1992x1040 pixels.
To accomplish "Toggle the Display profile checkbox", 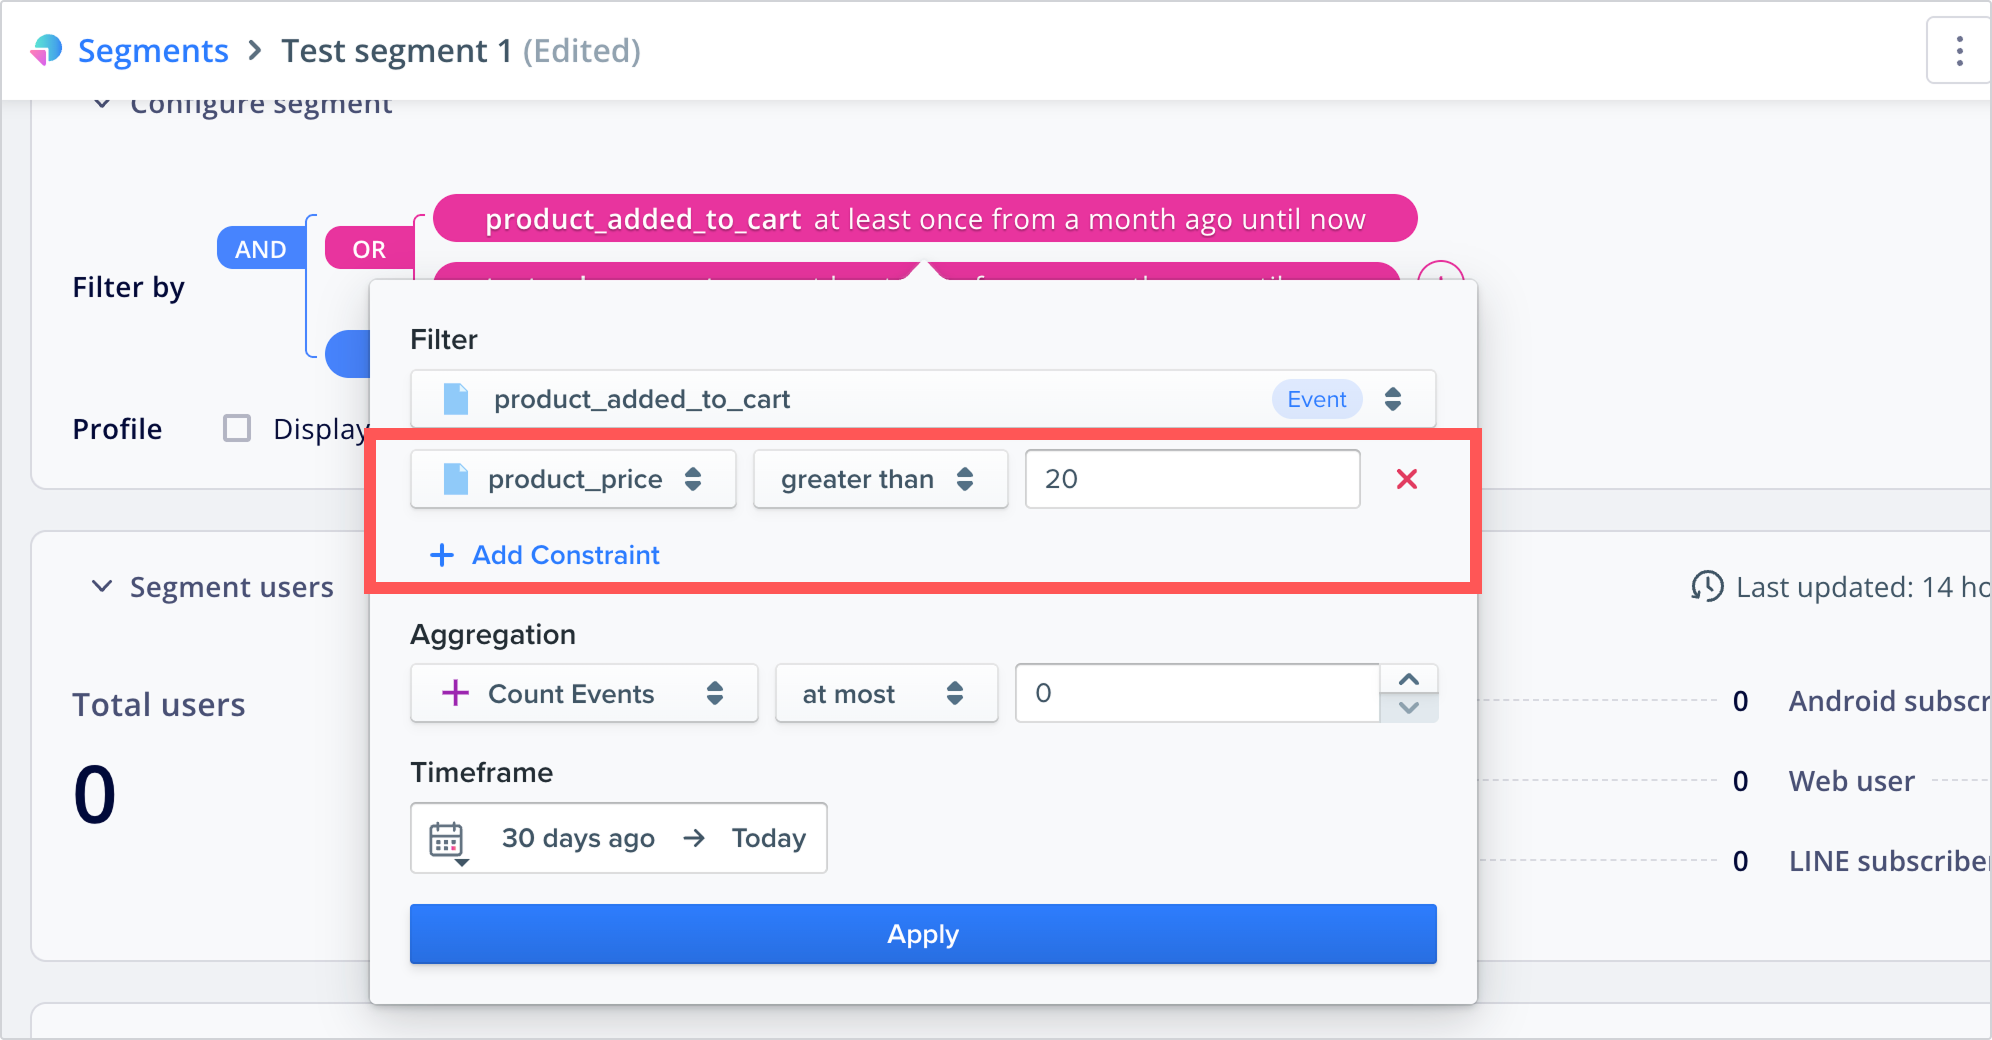I will [237, 429].
